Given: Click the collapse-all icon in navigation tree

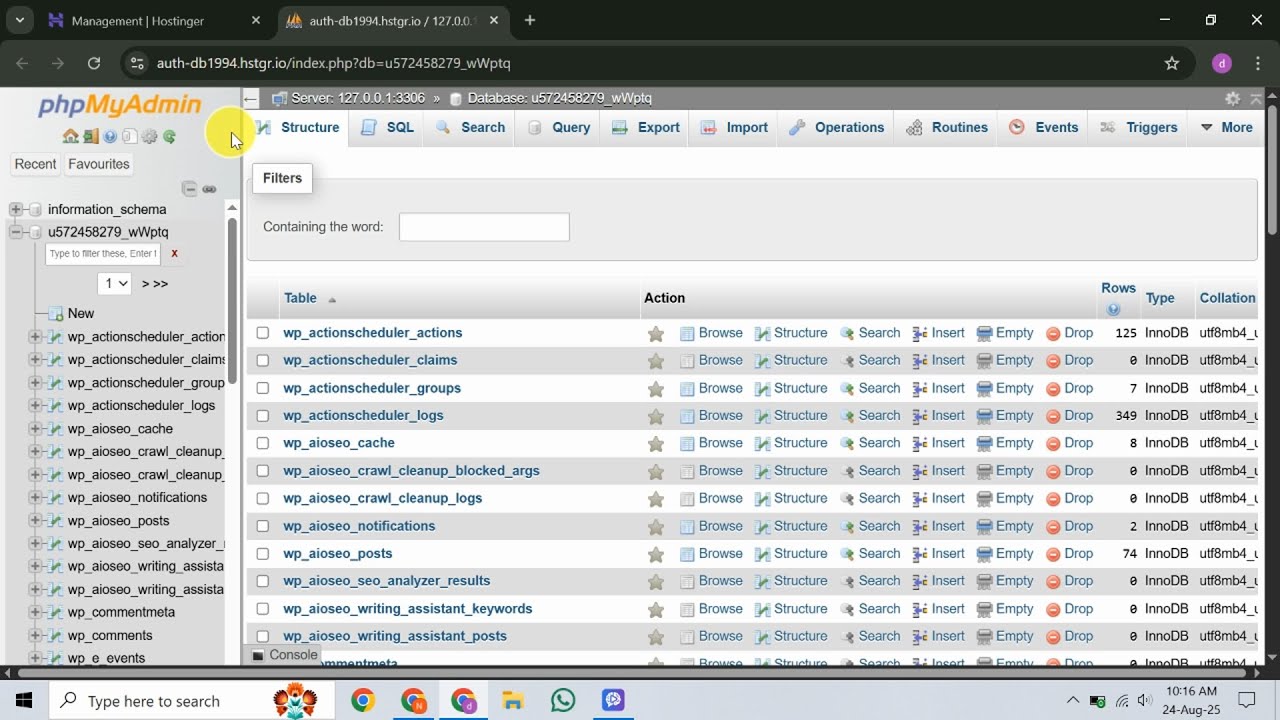Looking at the screenshot, I should [189, 189].
